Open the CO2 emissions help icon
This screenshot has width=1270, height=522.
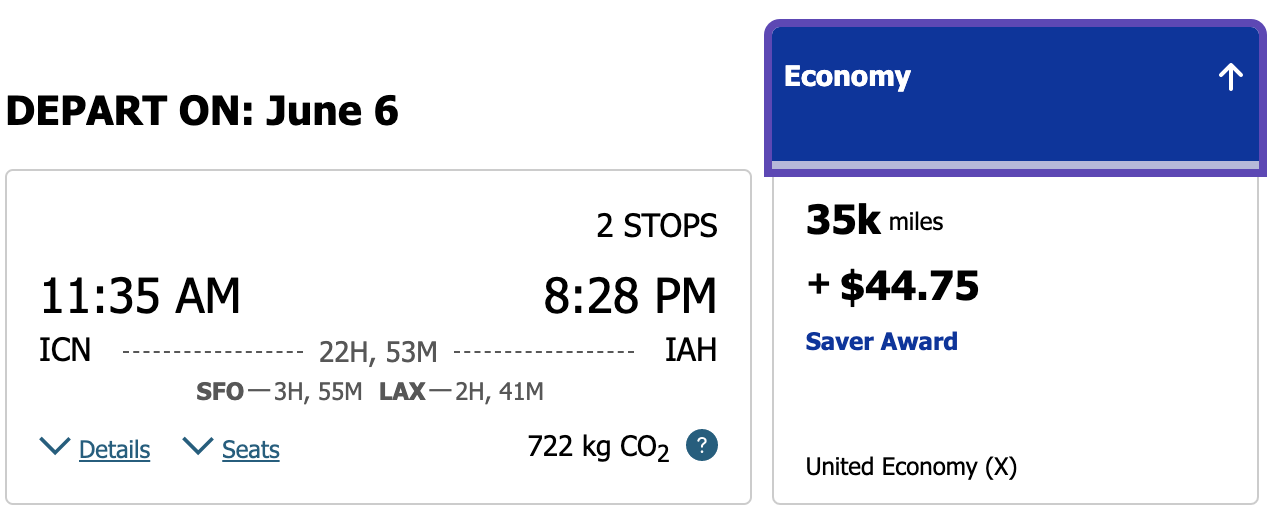pyautogui.click(x=702, y=446)
